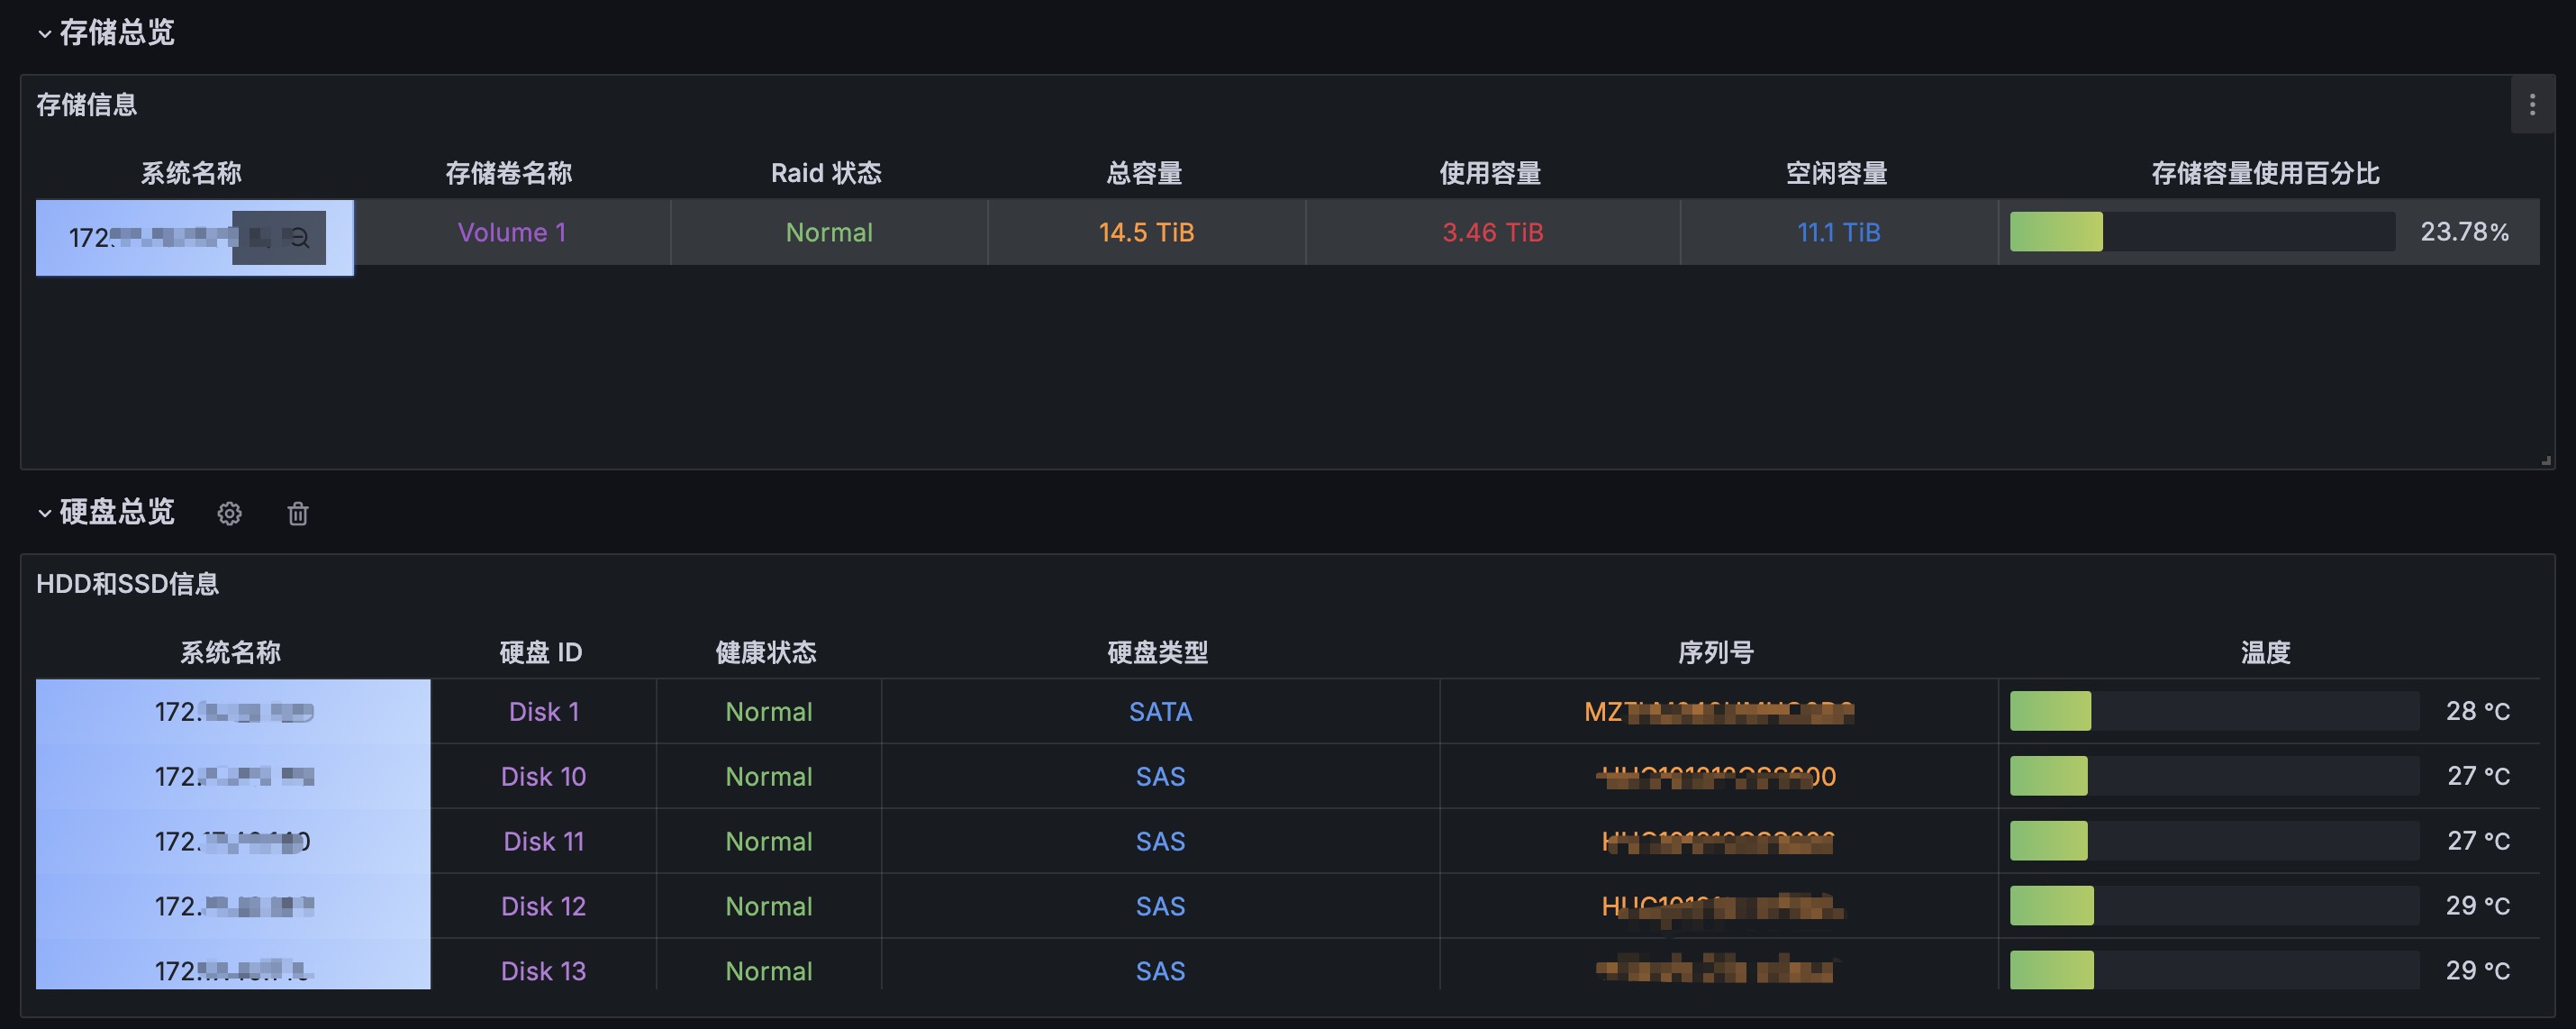The width and height of the screenshot is (2576, 1029).
Task: Open the 存储信息 panel title
Action: (87, 105)
